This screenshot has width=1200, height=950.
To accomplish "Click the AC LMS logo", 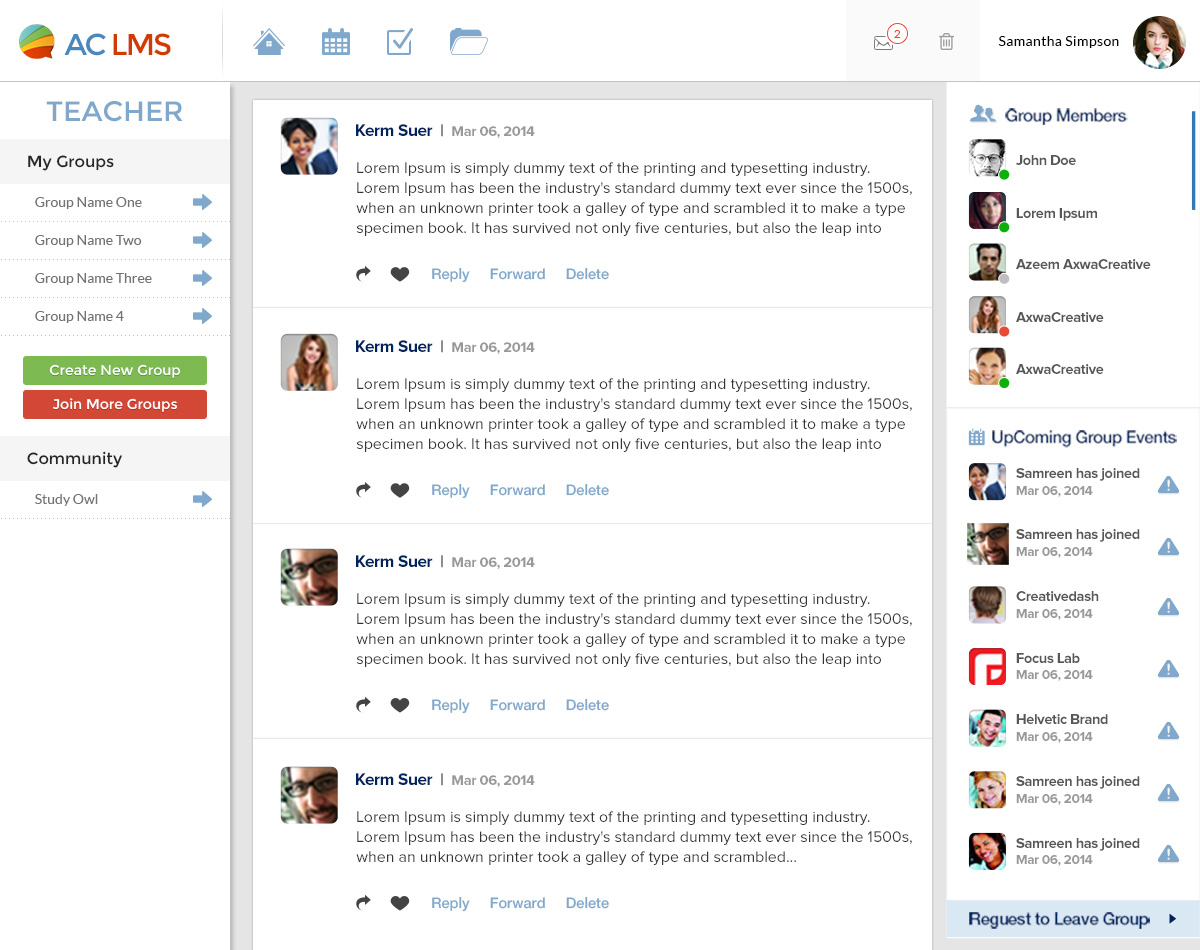I will (x=95, y=43).
